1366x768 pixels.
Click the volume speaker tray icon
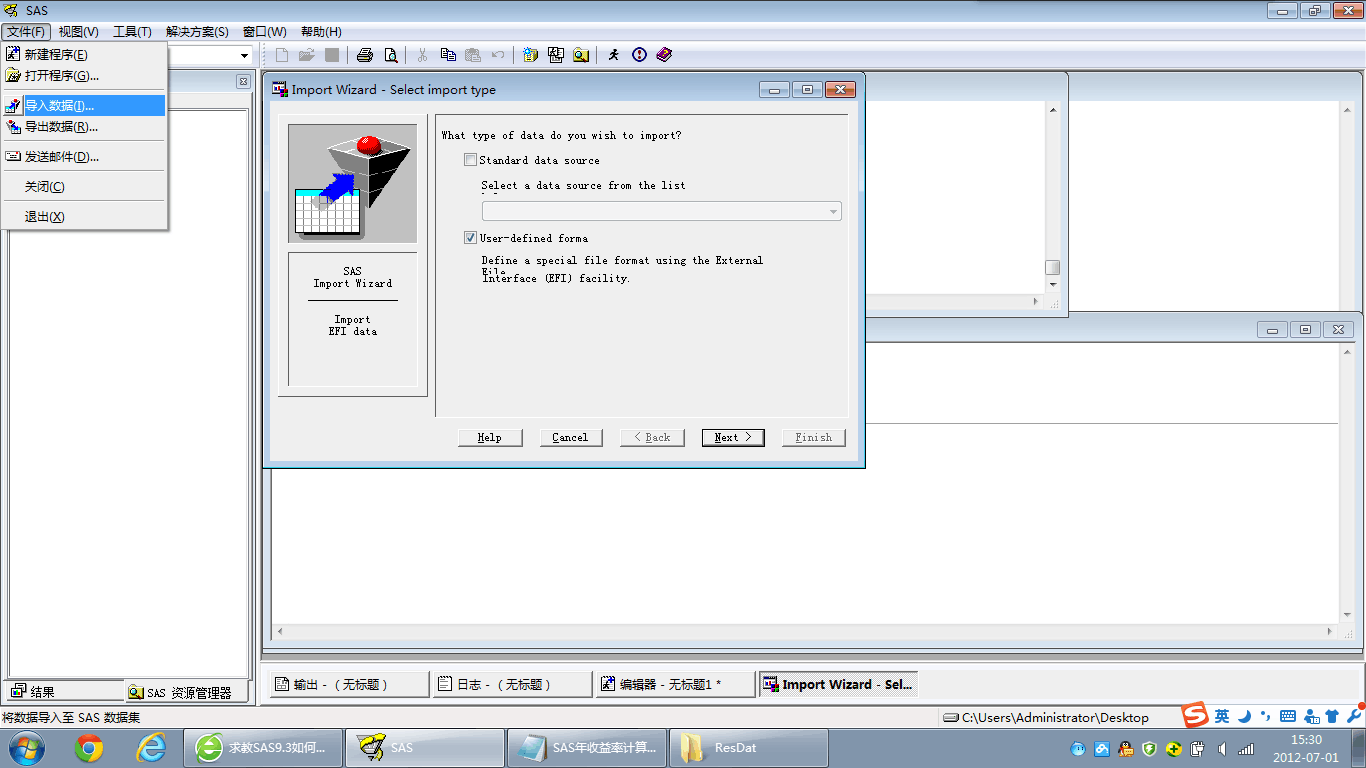click(x=1221, y=749)
